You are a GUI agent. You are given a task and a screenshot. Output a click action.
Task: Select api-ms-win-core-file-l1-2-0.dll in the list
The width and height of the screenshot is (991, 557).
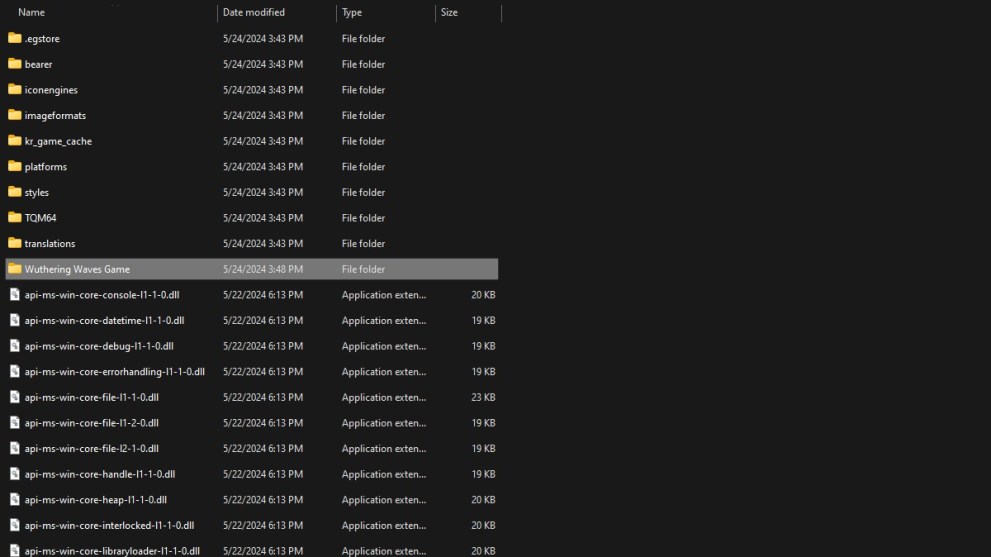91,423
